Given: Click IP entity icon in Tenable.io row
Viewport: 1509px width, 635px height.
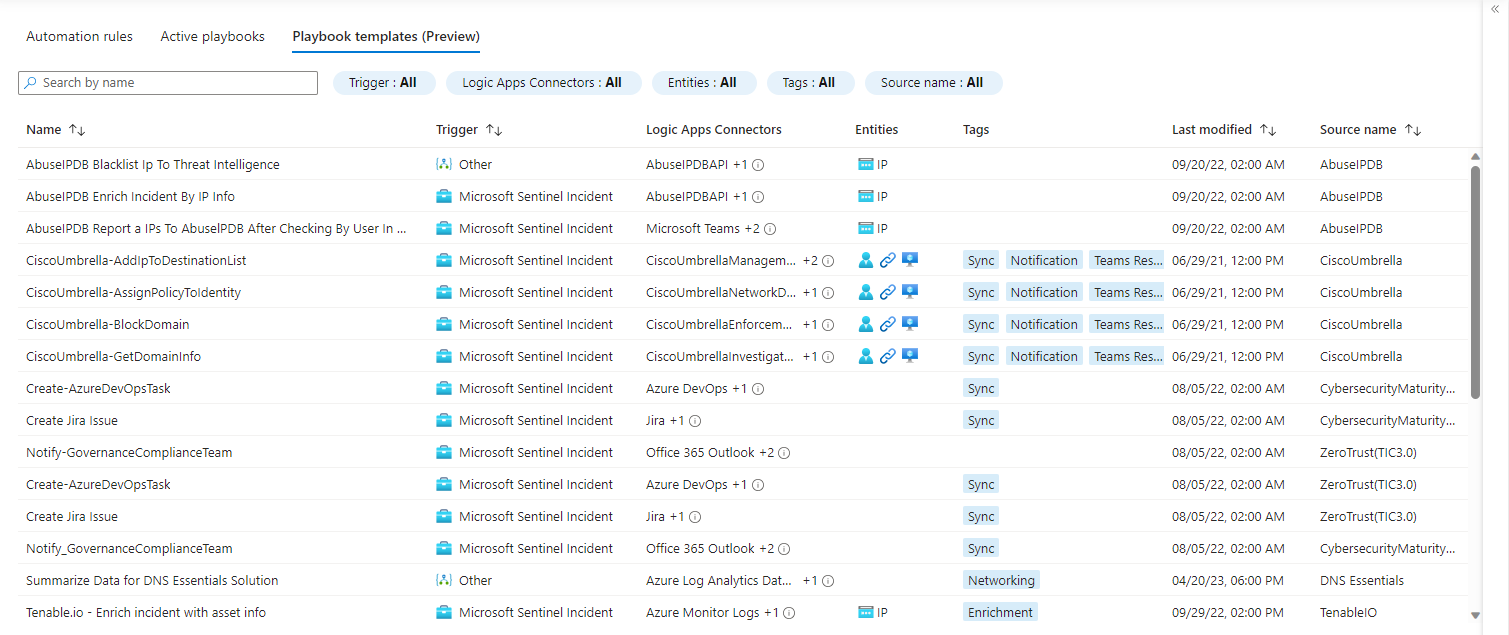Looking at the screenshot, I should pyautogui.click(x=866, y=612).
